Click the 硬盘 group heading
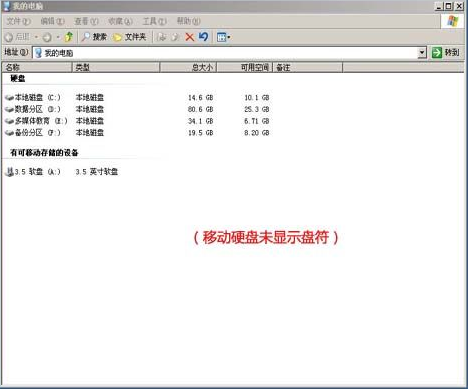Viewport: 468px width, 389px height. [18, 79]
